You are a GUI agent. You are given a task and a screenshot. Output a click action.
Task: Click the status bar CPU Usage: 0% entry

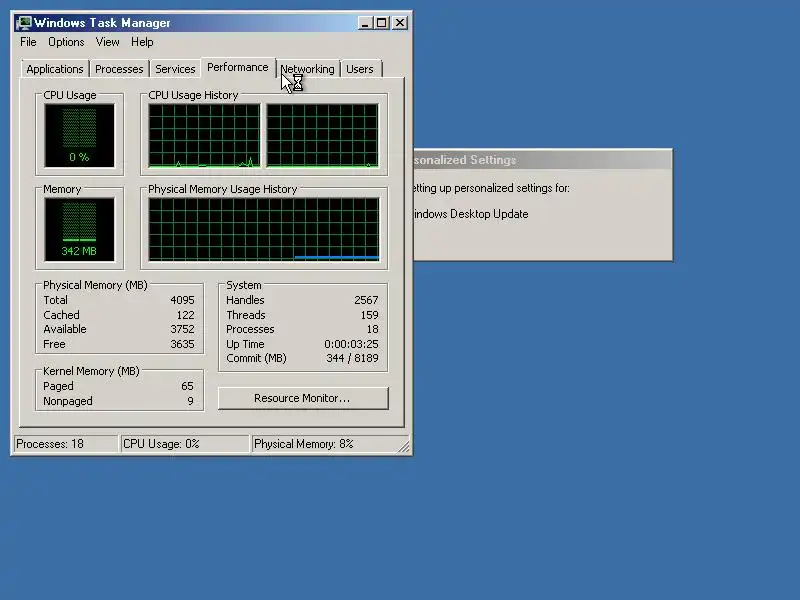(185, 444)
